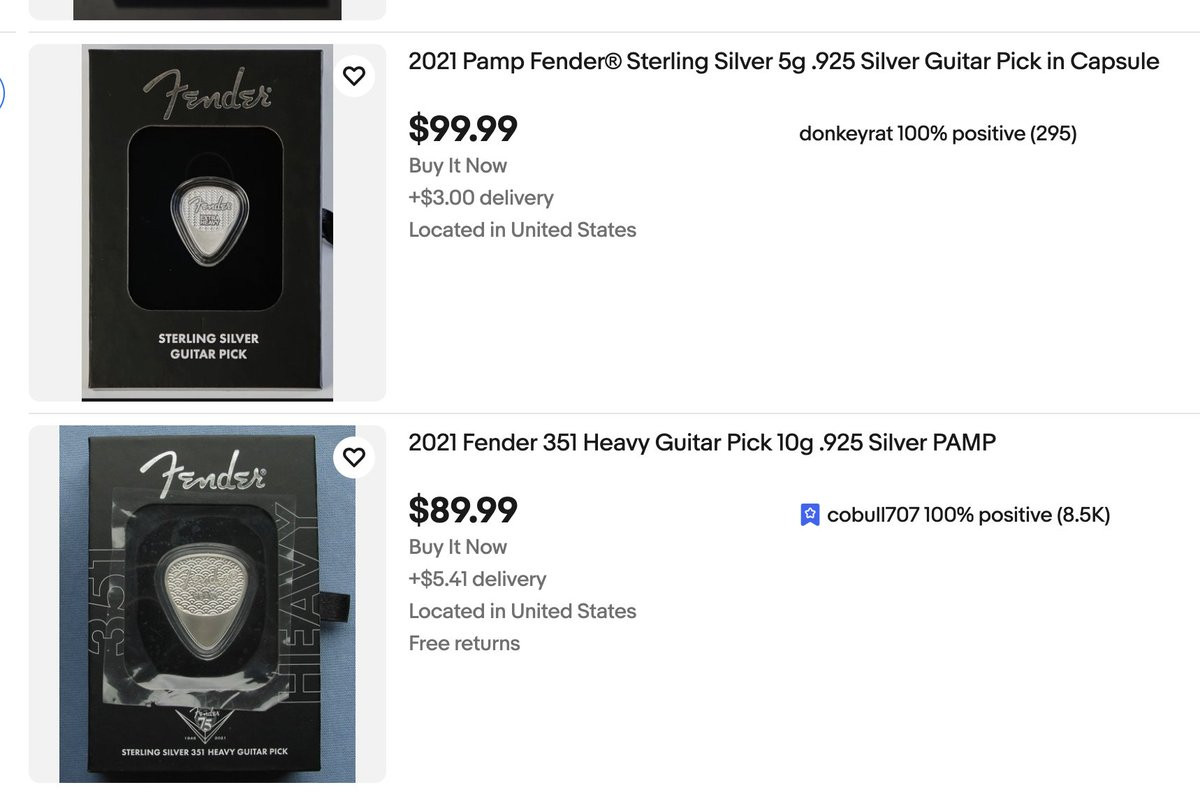
Task: Open the 2021 Pamp Fender Sterling Silver 5g listing title
Action: pyautogui.click(x=783, y=62)
